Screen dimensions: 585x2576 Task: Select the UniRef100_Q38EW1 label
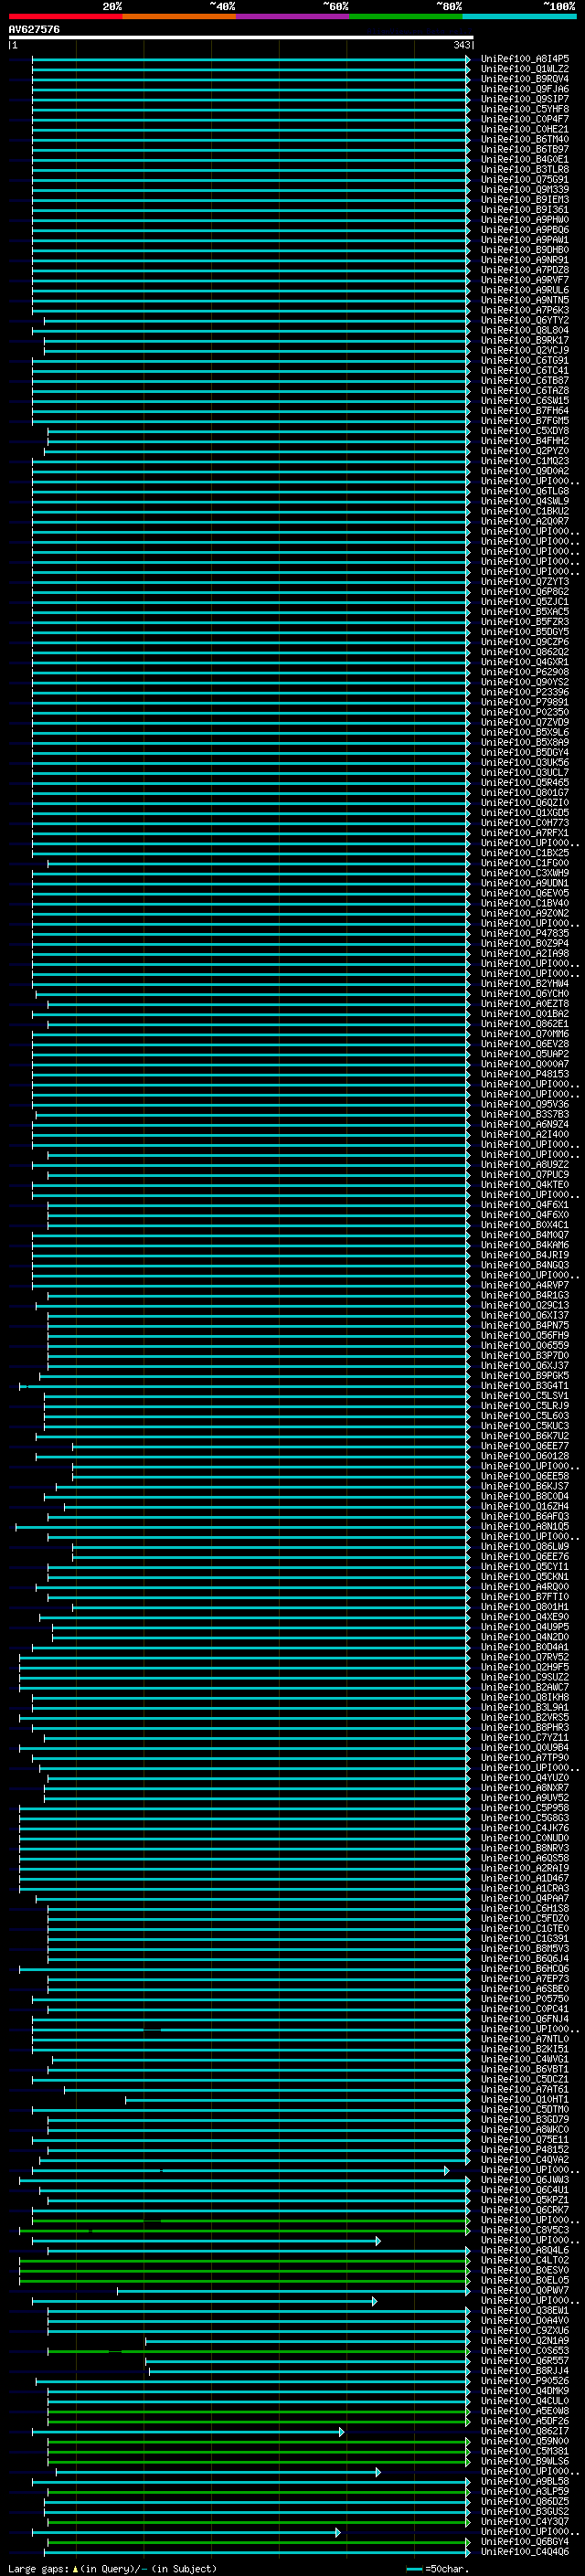pyautogui.click(x=525, y=2311)
